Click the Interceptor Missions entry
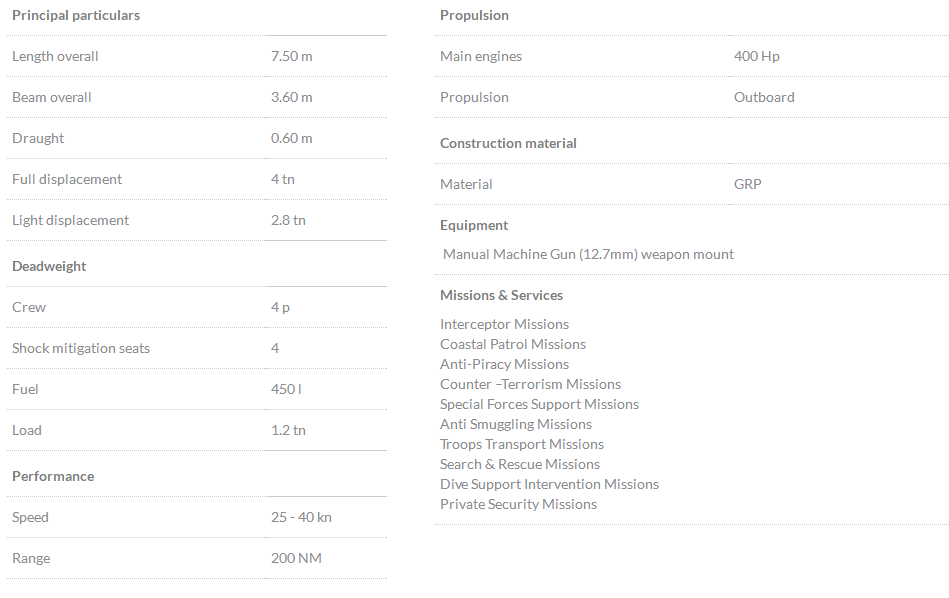 504,324
